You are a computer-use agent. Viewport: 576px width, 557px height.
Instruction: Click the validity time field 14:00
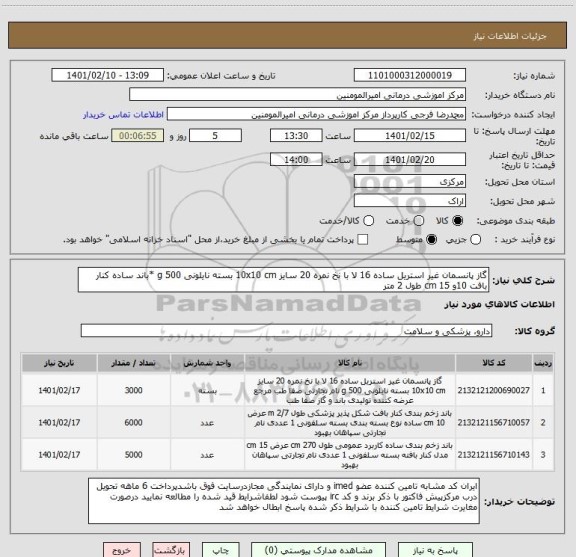click(296, 159)
